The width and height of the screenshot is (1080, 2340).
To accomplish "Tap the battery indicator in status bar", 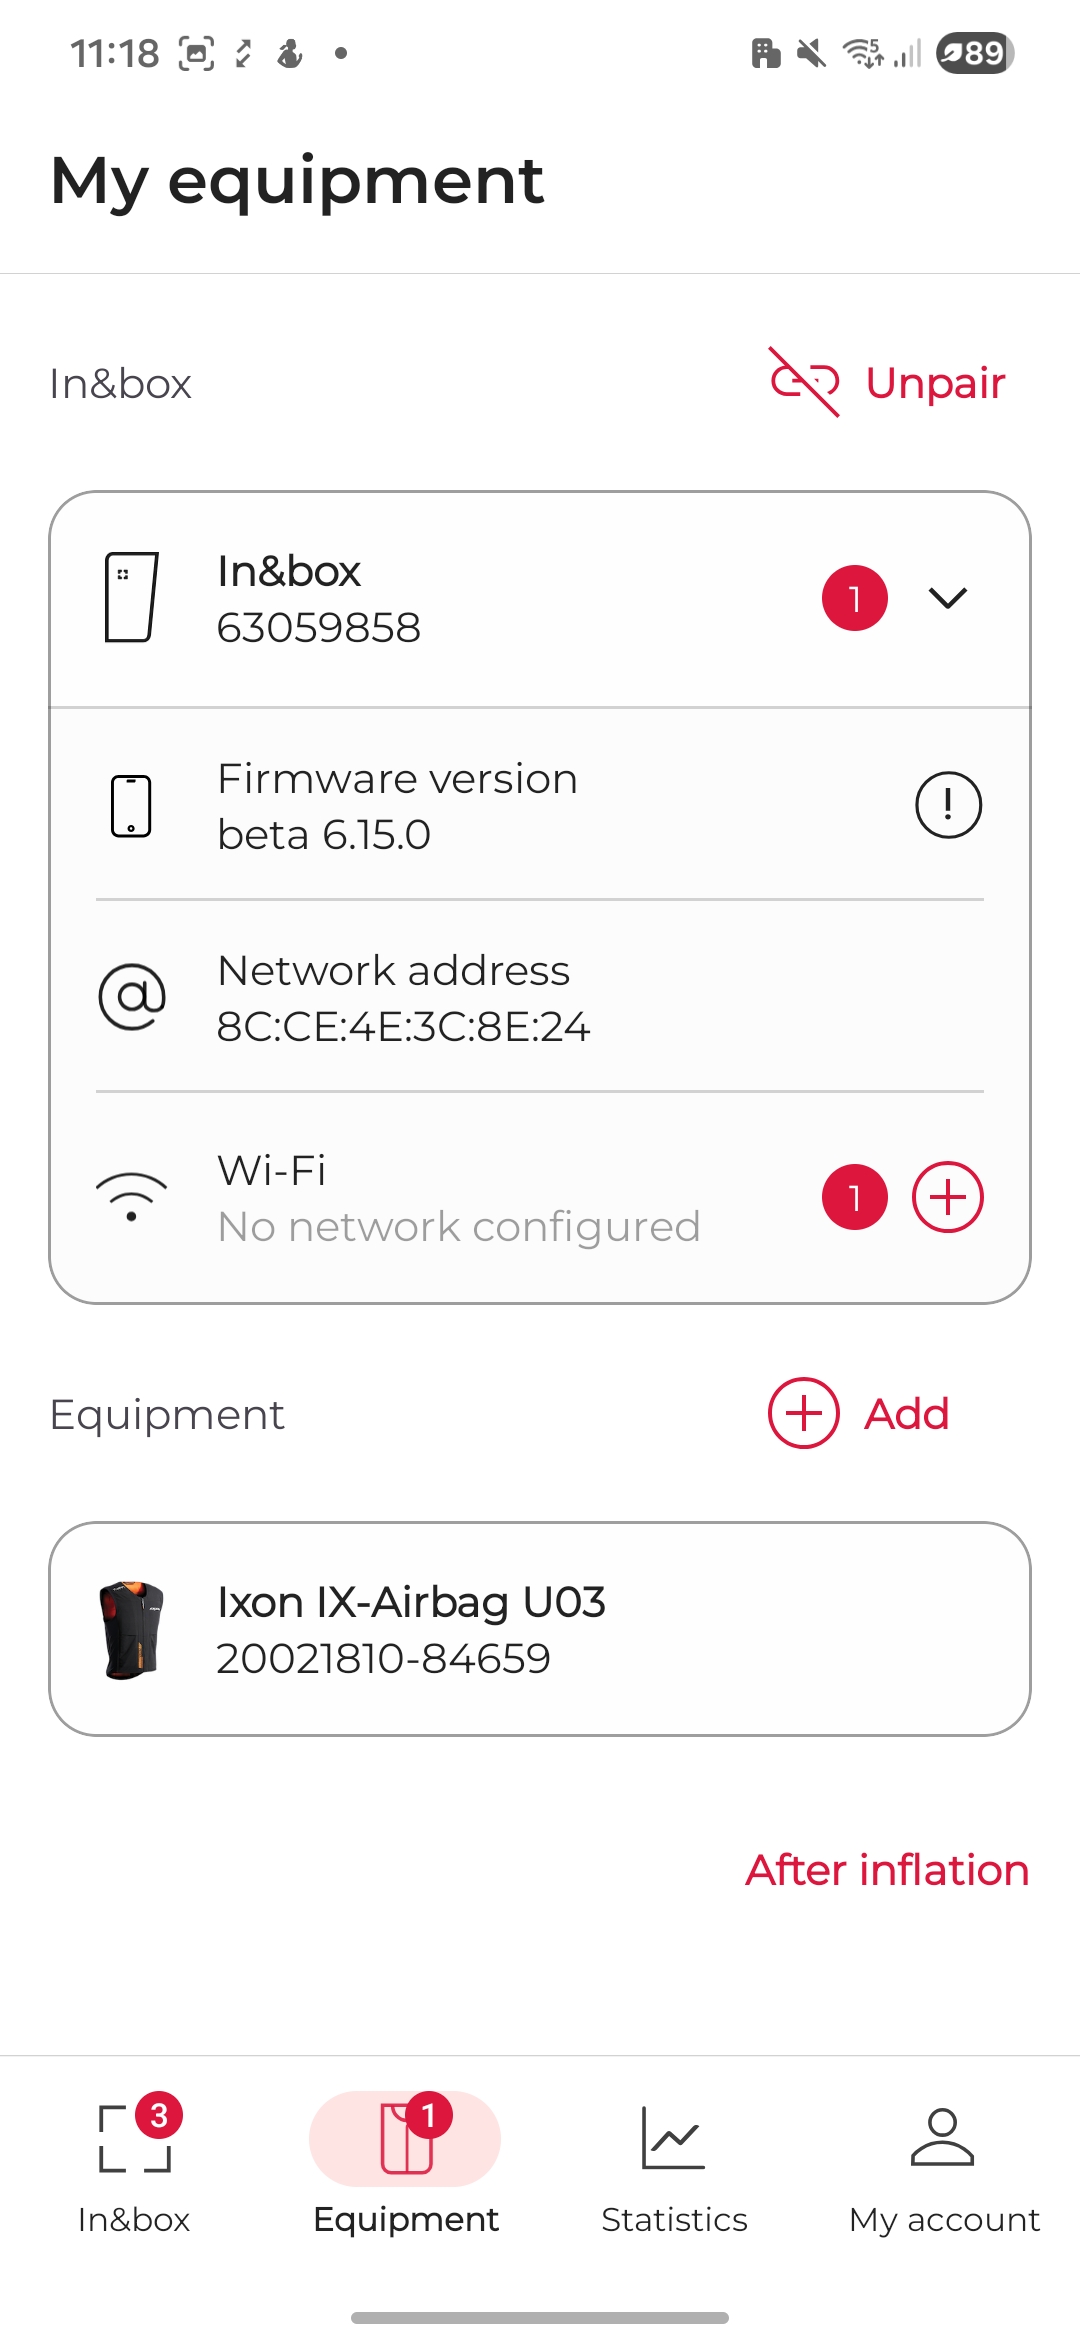I will [x=975, y=53].
